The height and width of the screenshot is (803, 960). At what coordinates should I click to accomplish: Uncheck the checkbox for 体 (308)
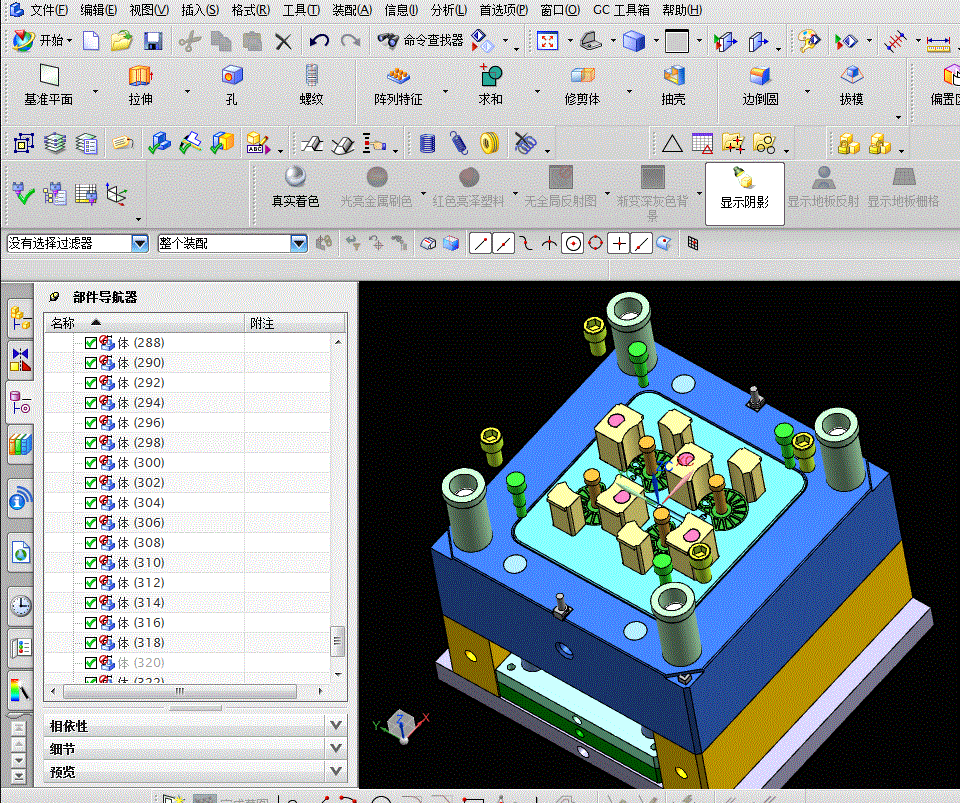point(91,543)
